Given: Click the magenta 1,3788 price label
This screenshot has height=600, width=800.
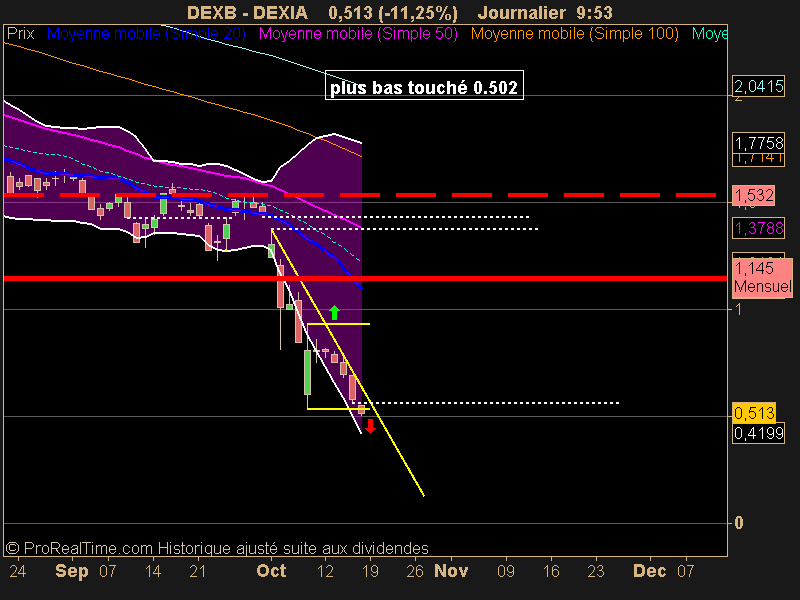Looking at the screenshot, I should tap(758, 228).
